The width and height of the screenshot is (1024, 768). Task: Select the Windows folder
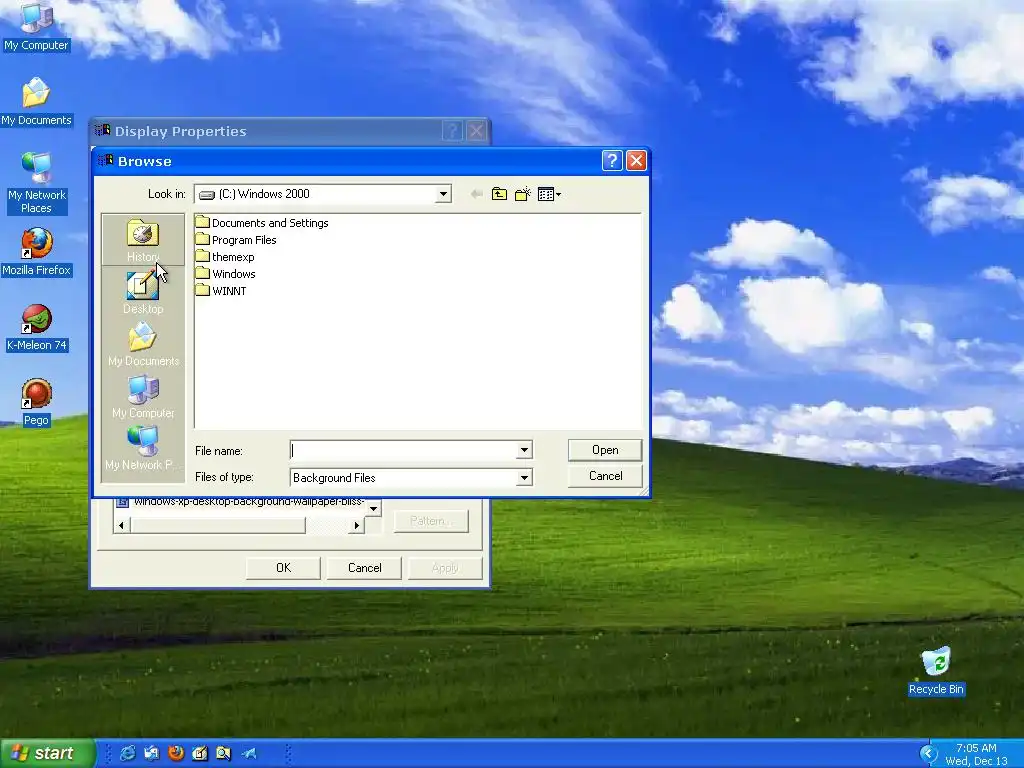click(225, 274)
